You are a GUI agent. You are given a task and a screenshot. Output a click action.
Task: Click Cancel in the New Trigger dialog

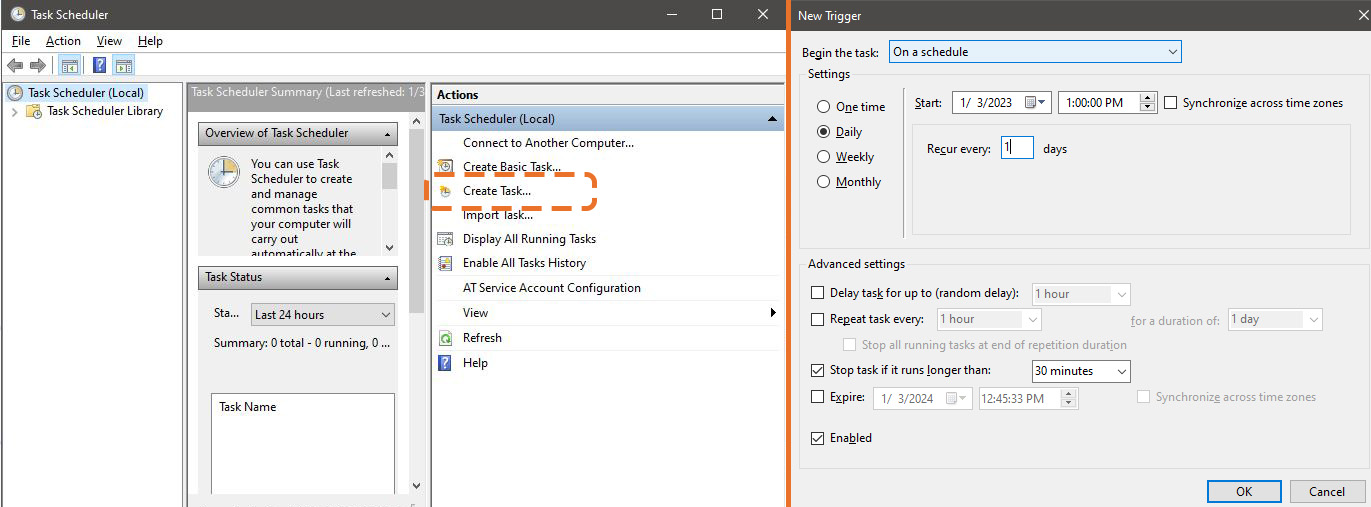[1327, 491]
